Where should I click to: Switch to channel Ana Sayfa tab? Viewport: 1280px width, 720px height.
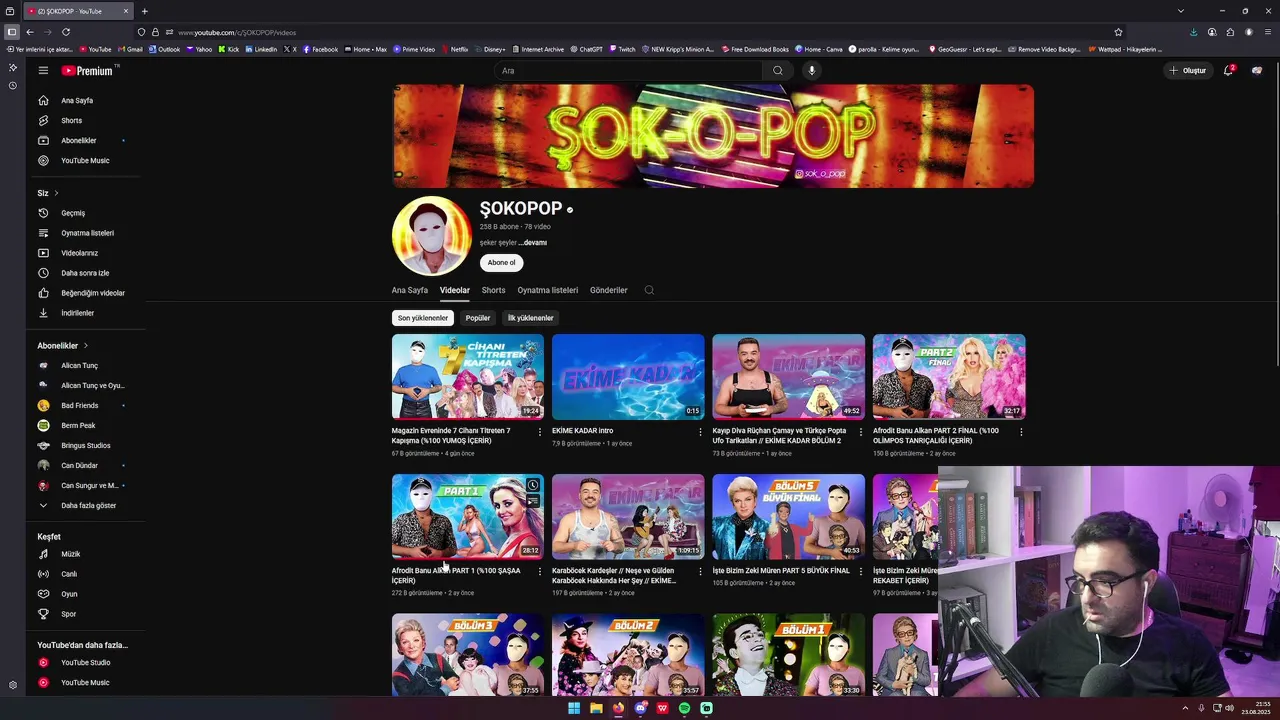point(410,290)
